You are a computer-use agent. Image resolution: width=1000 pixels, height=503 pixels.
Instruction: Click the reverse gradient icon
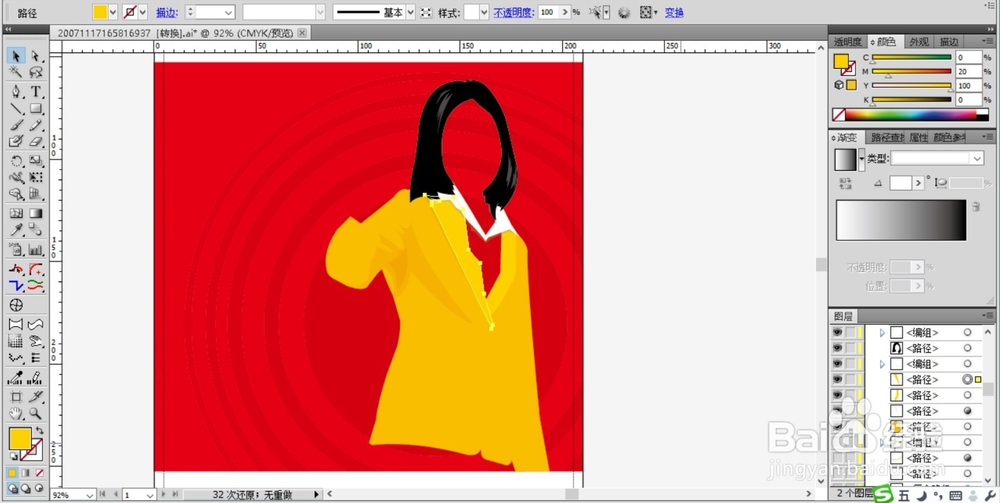846,183
